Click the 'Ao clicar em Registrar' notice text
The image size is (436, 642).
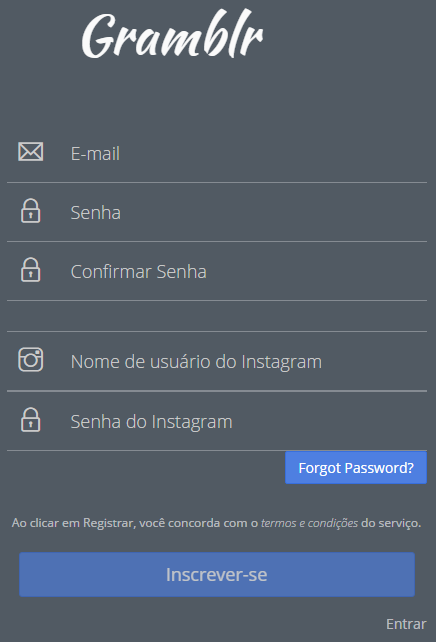(73, 523)
